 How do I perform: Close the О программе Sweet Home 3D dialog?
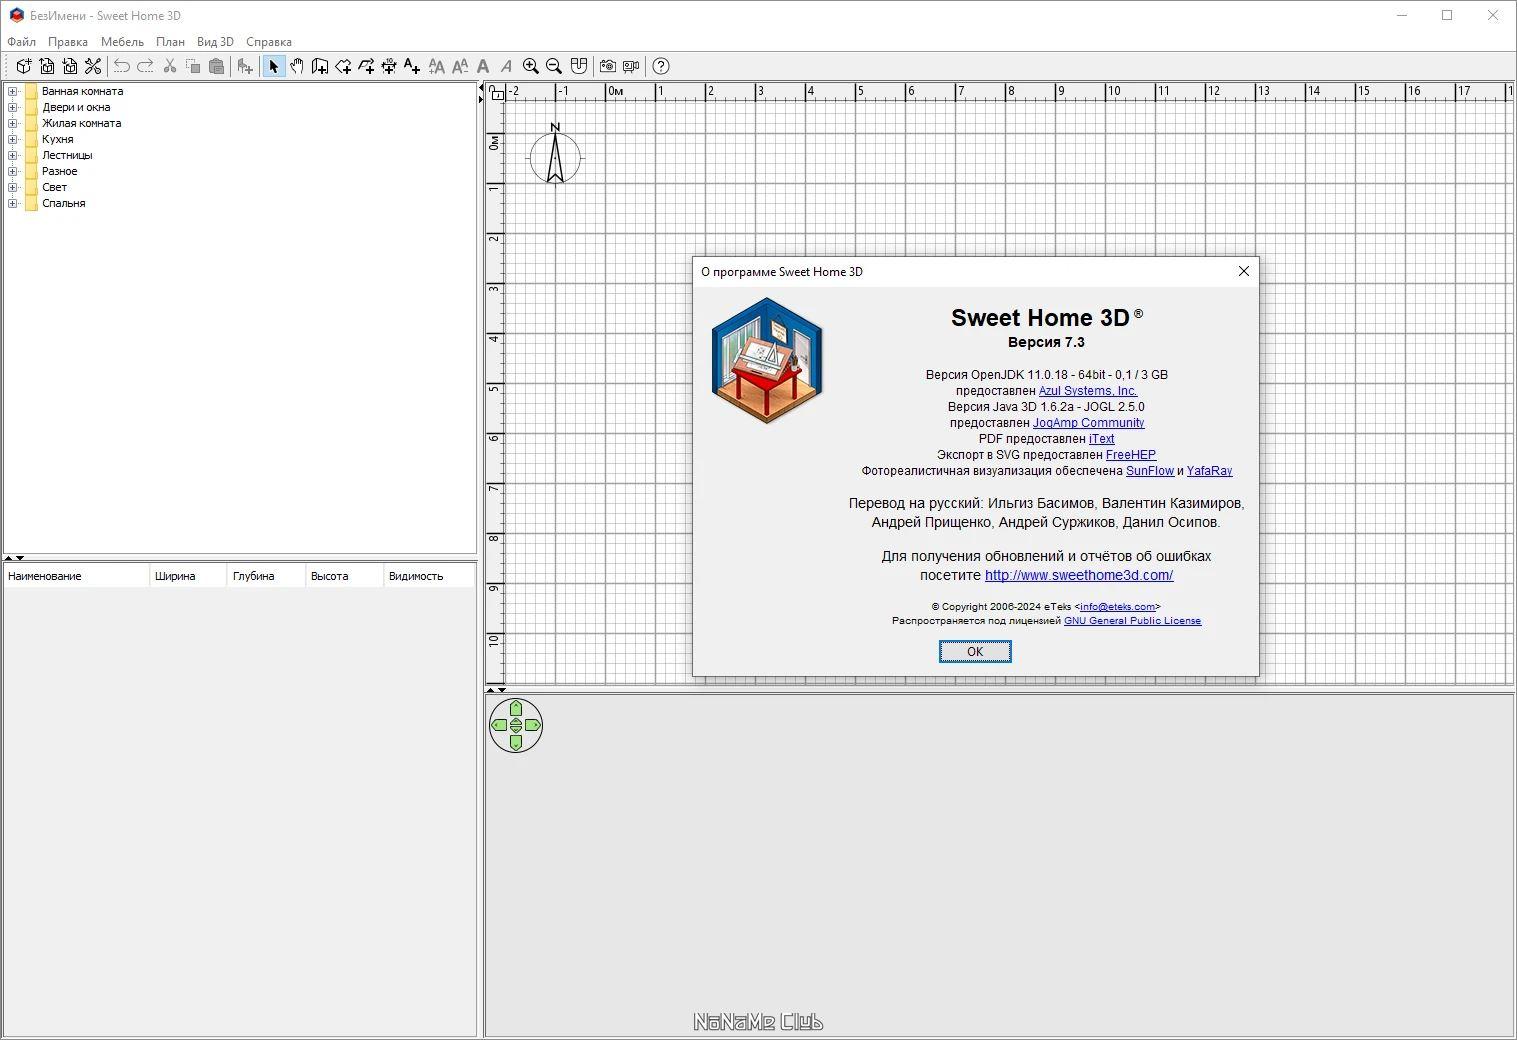[x=1243, y=271]
